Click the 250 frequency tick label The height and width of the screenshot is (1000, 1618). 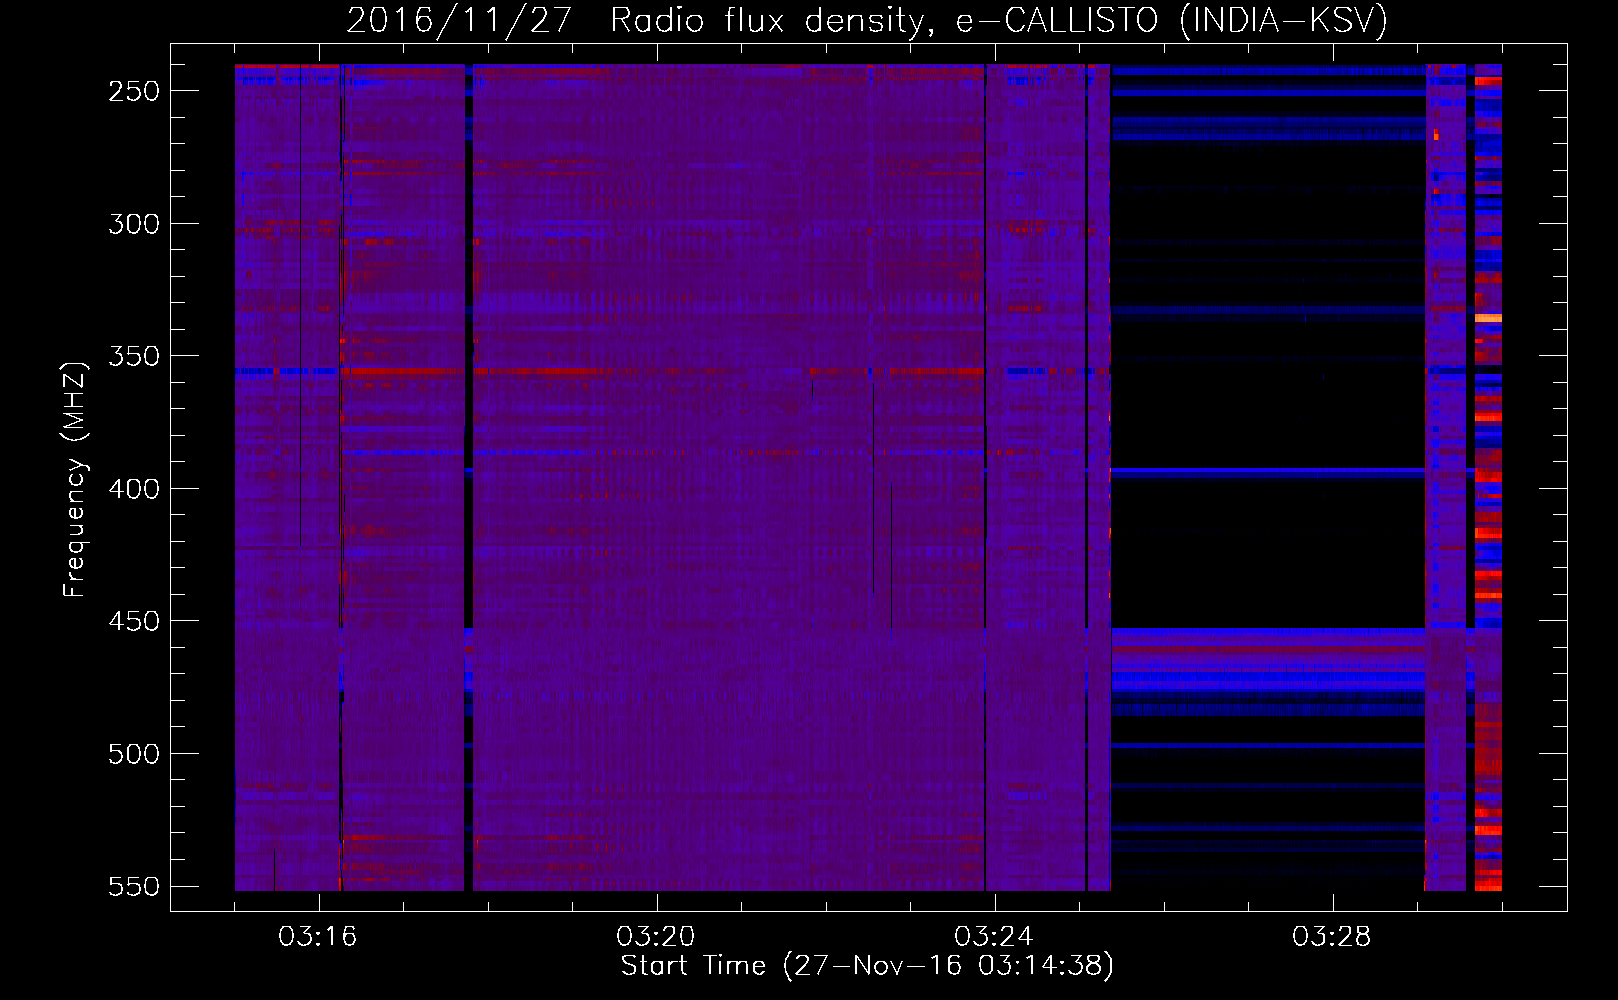point(134,91)
